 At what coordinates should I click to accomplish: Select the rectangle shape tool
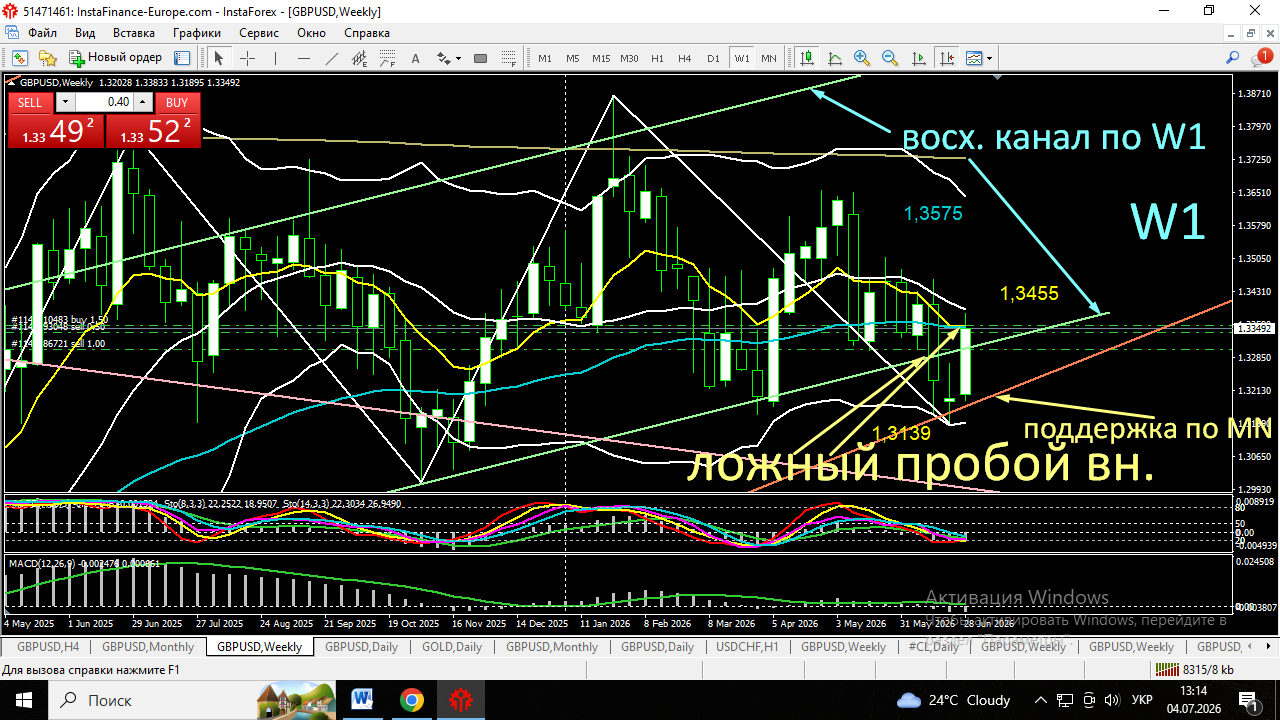(480, 58)
